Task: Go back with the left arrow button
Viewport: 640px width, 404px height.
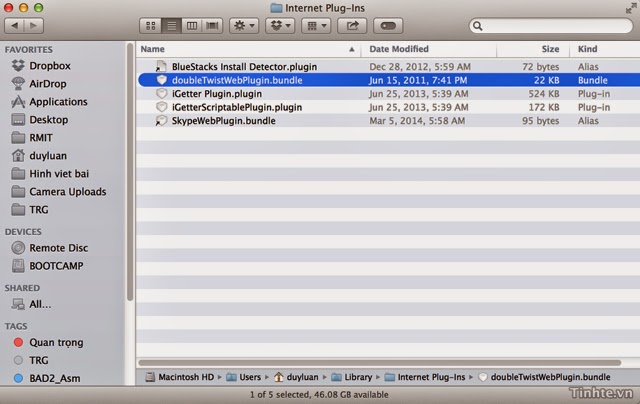Action: click(x=14, y=26)
